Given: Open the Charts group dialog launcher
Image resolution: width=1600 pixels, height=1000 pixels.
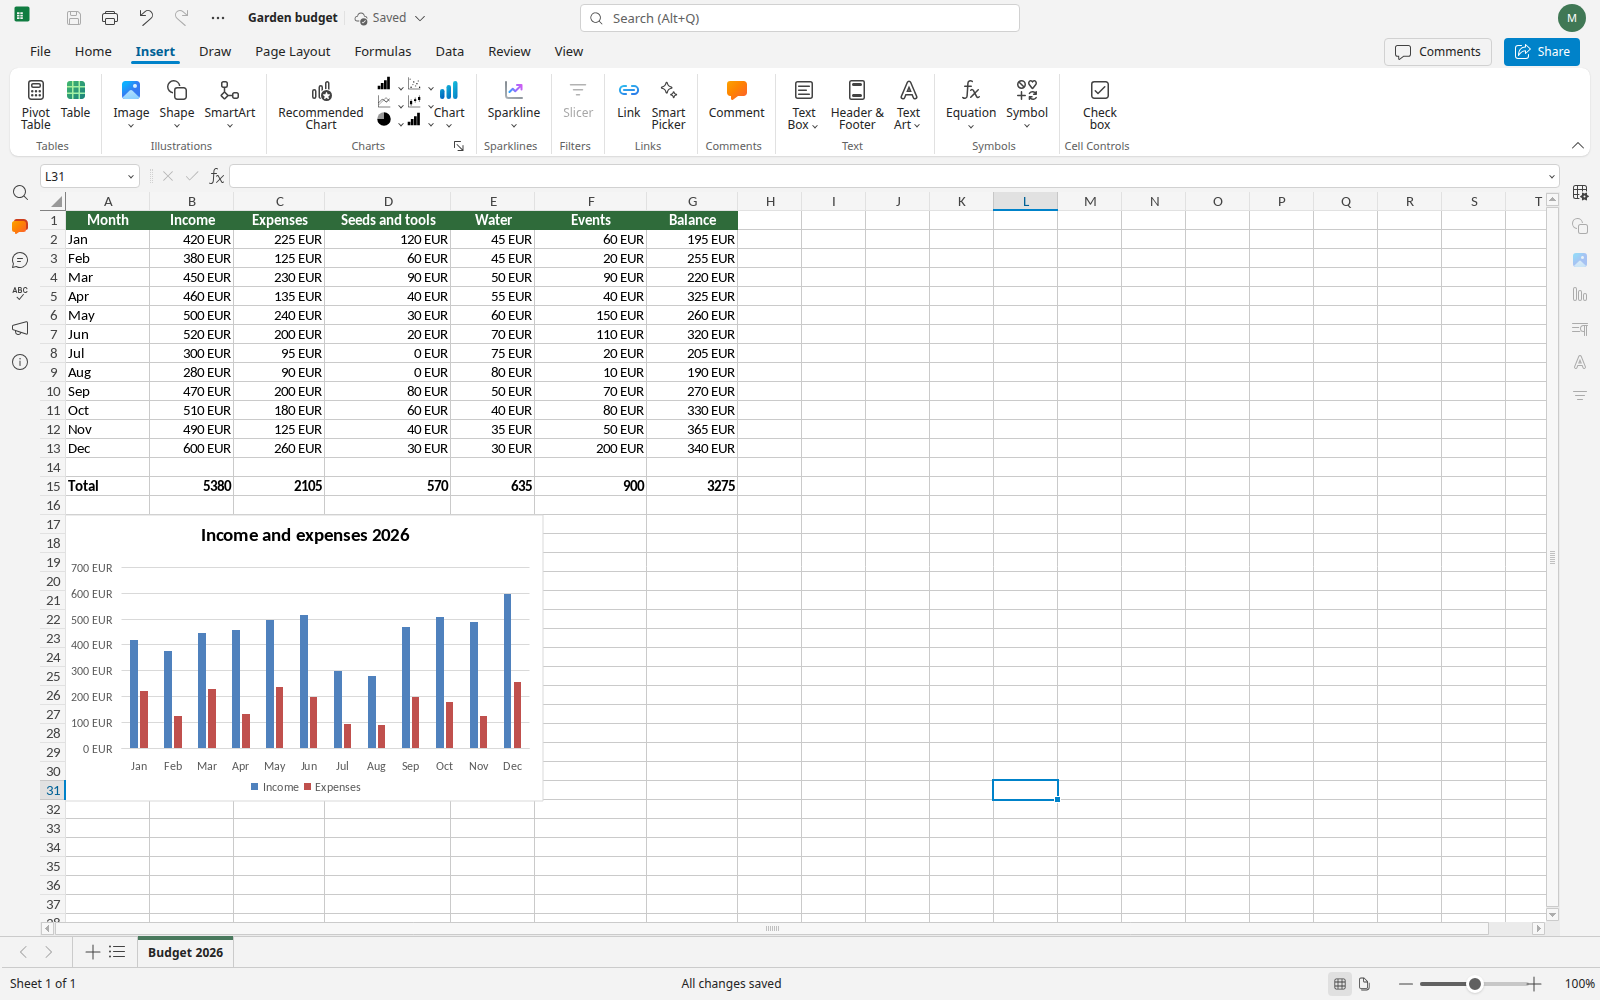Looking at the screenshot, I should click(459, 146).
